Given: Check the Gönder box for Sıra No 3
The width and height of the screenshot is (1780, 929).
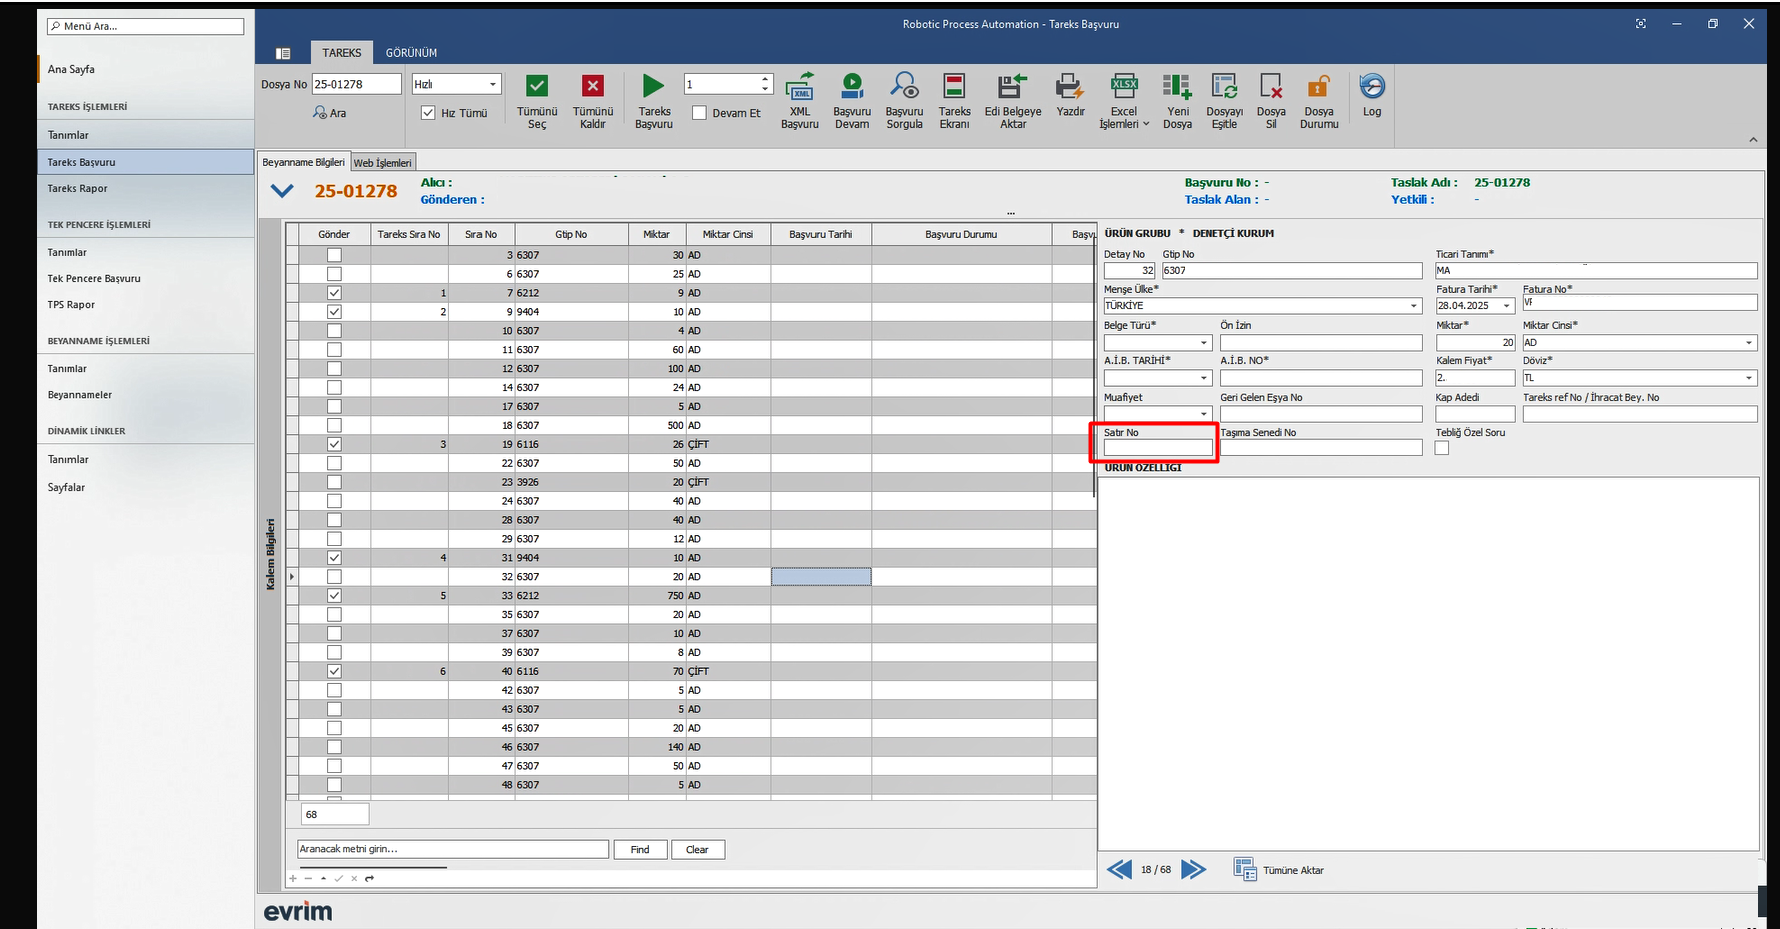Looking at the screenshot, I should pyautogui.click(x=334, y=255).
